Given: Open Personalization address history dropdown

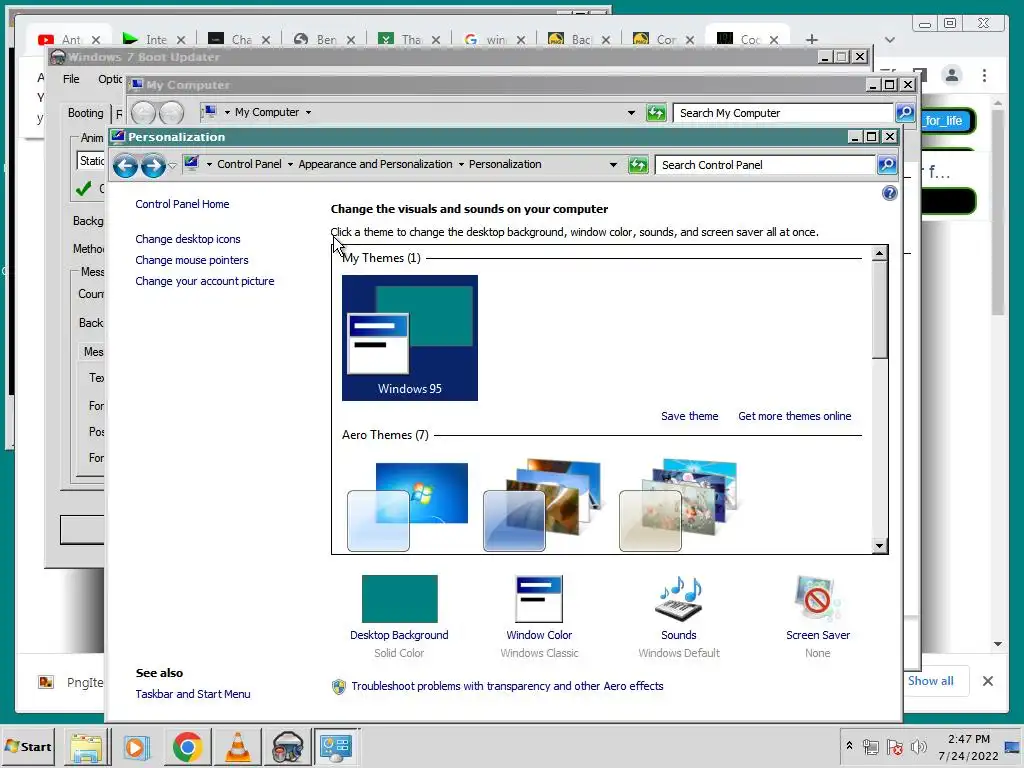Looking at the screenshot, I should (613, 165).
